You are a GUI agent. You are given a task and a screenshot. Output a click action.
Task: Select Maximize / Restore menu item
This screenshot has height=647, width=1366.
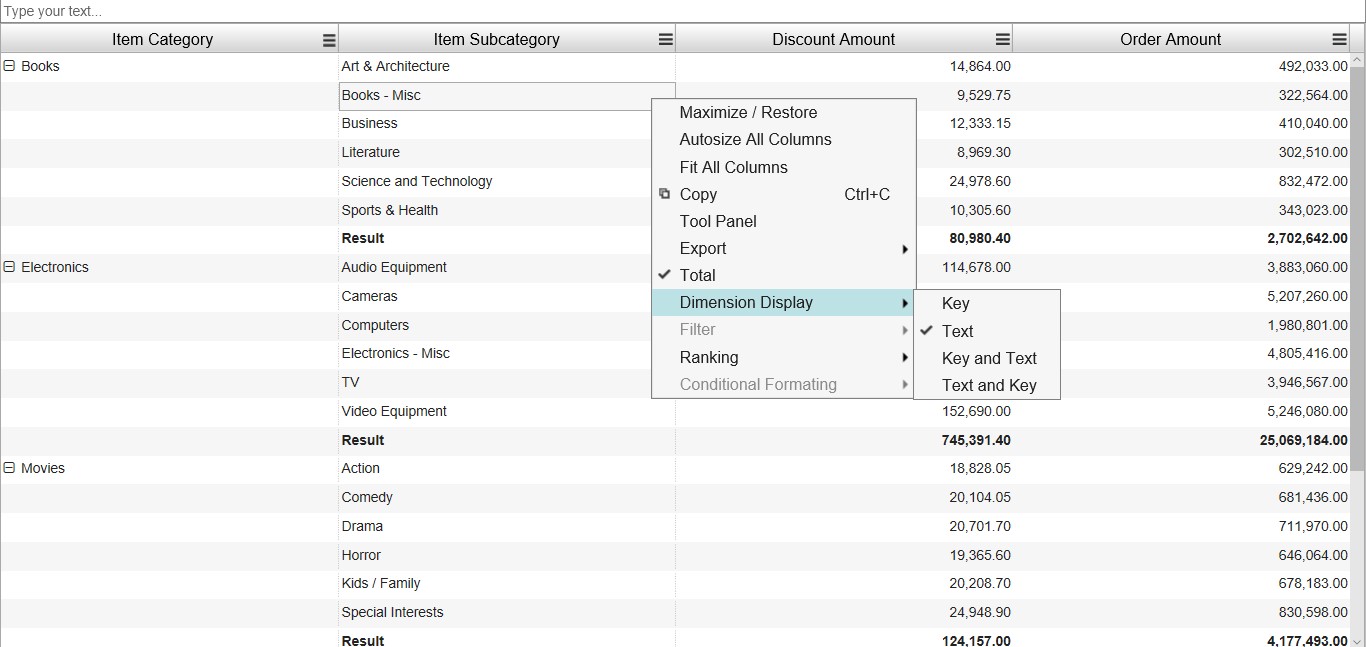point(748,112)
